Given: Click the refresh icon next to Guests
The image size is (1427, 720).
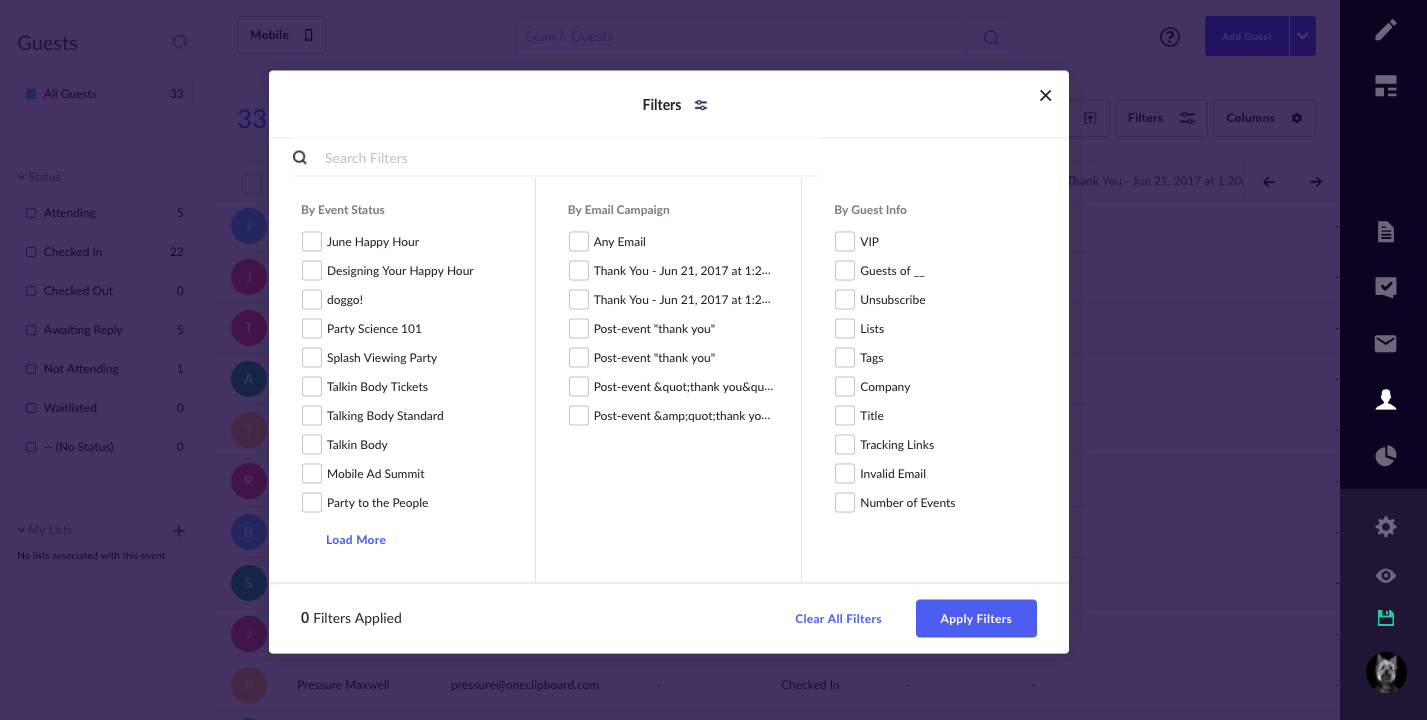Looking at the screenshot, I should [180, 42].
